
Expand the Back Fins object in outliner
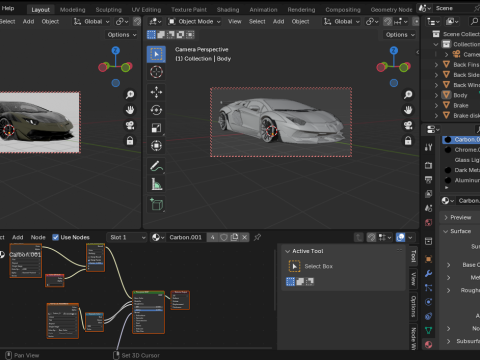point(436,65)
